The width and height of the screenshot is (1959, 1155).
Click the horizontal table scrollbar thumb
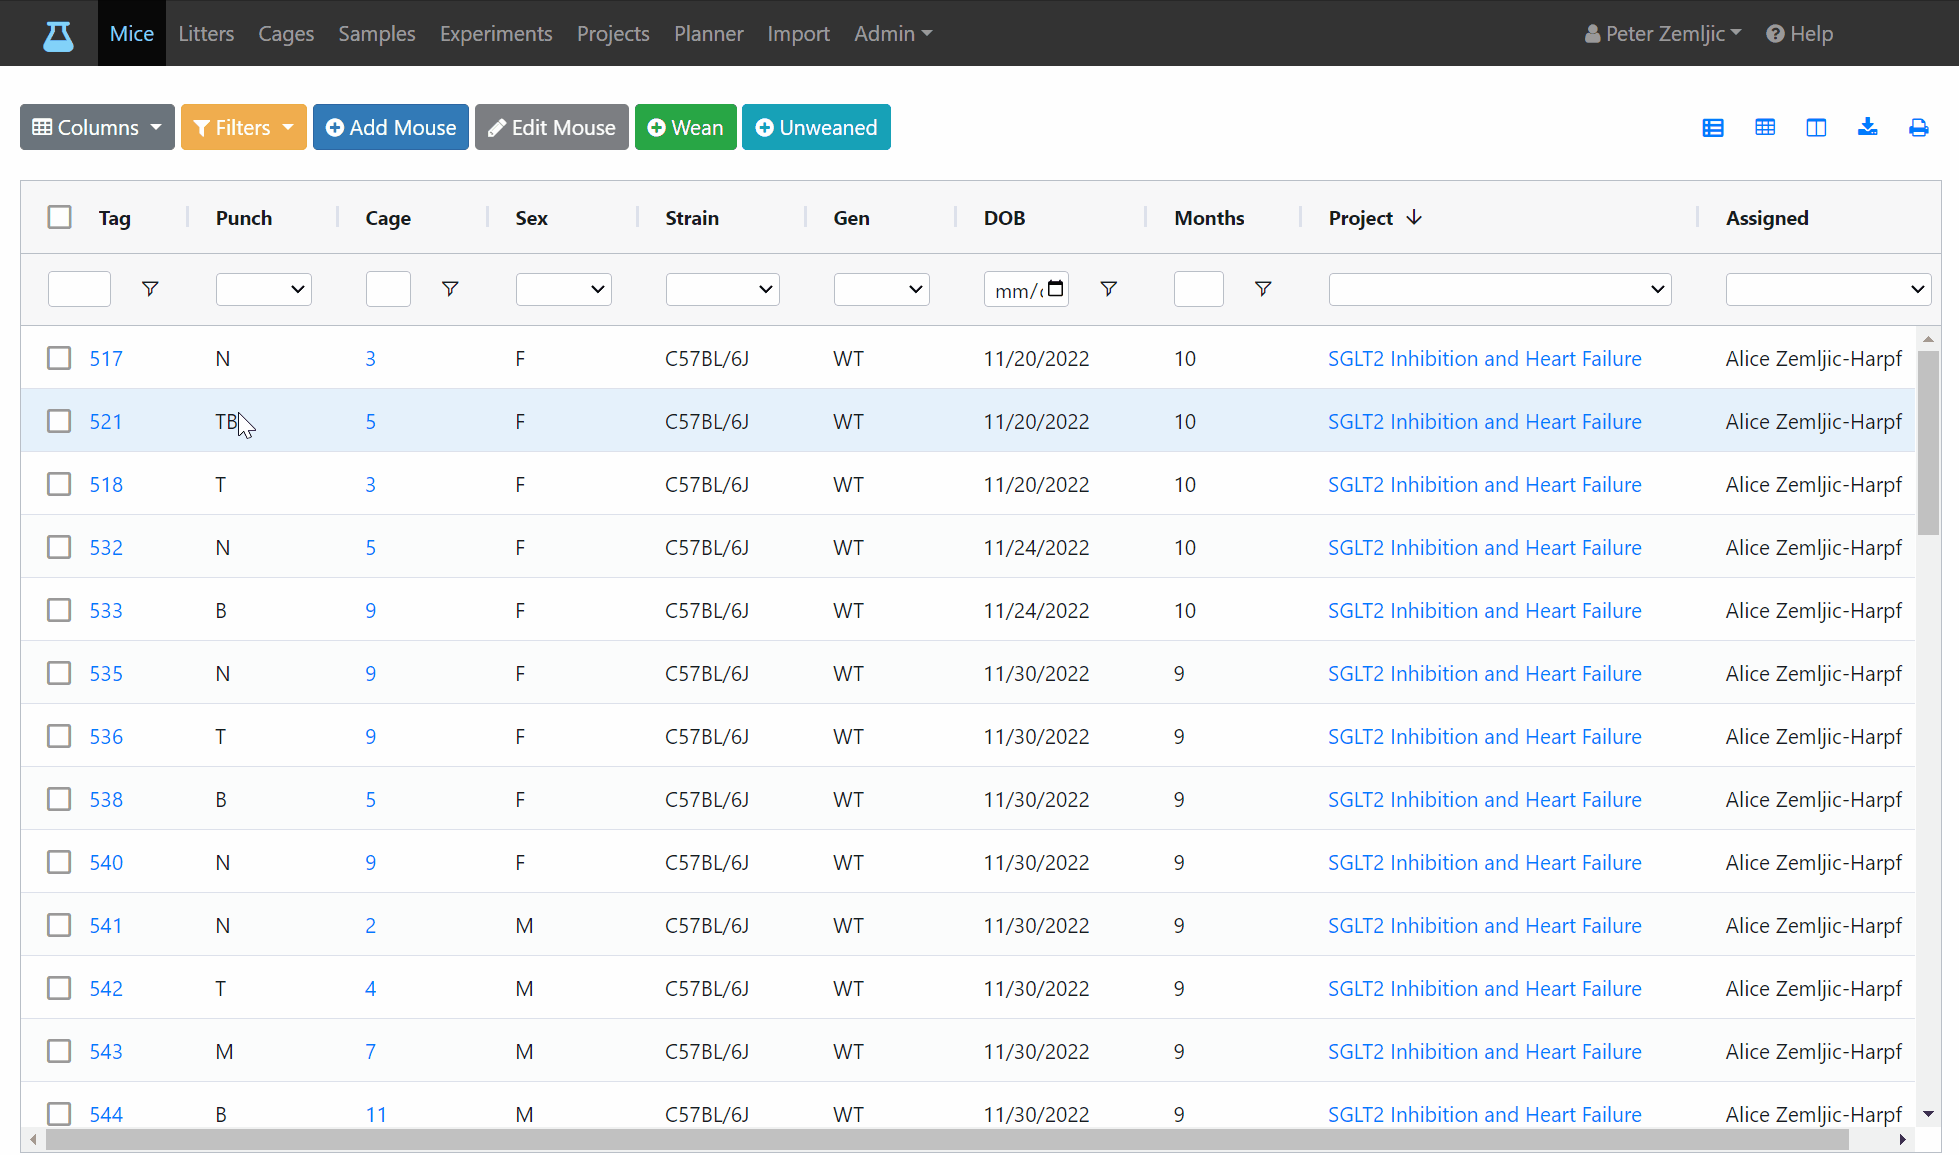pyautogui.click(x=947, y=1140)
